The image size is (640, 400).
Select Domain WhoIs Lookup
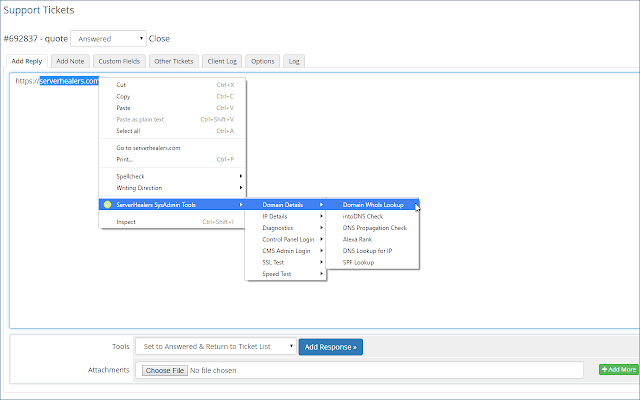(373, 204)
